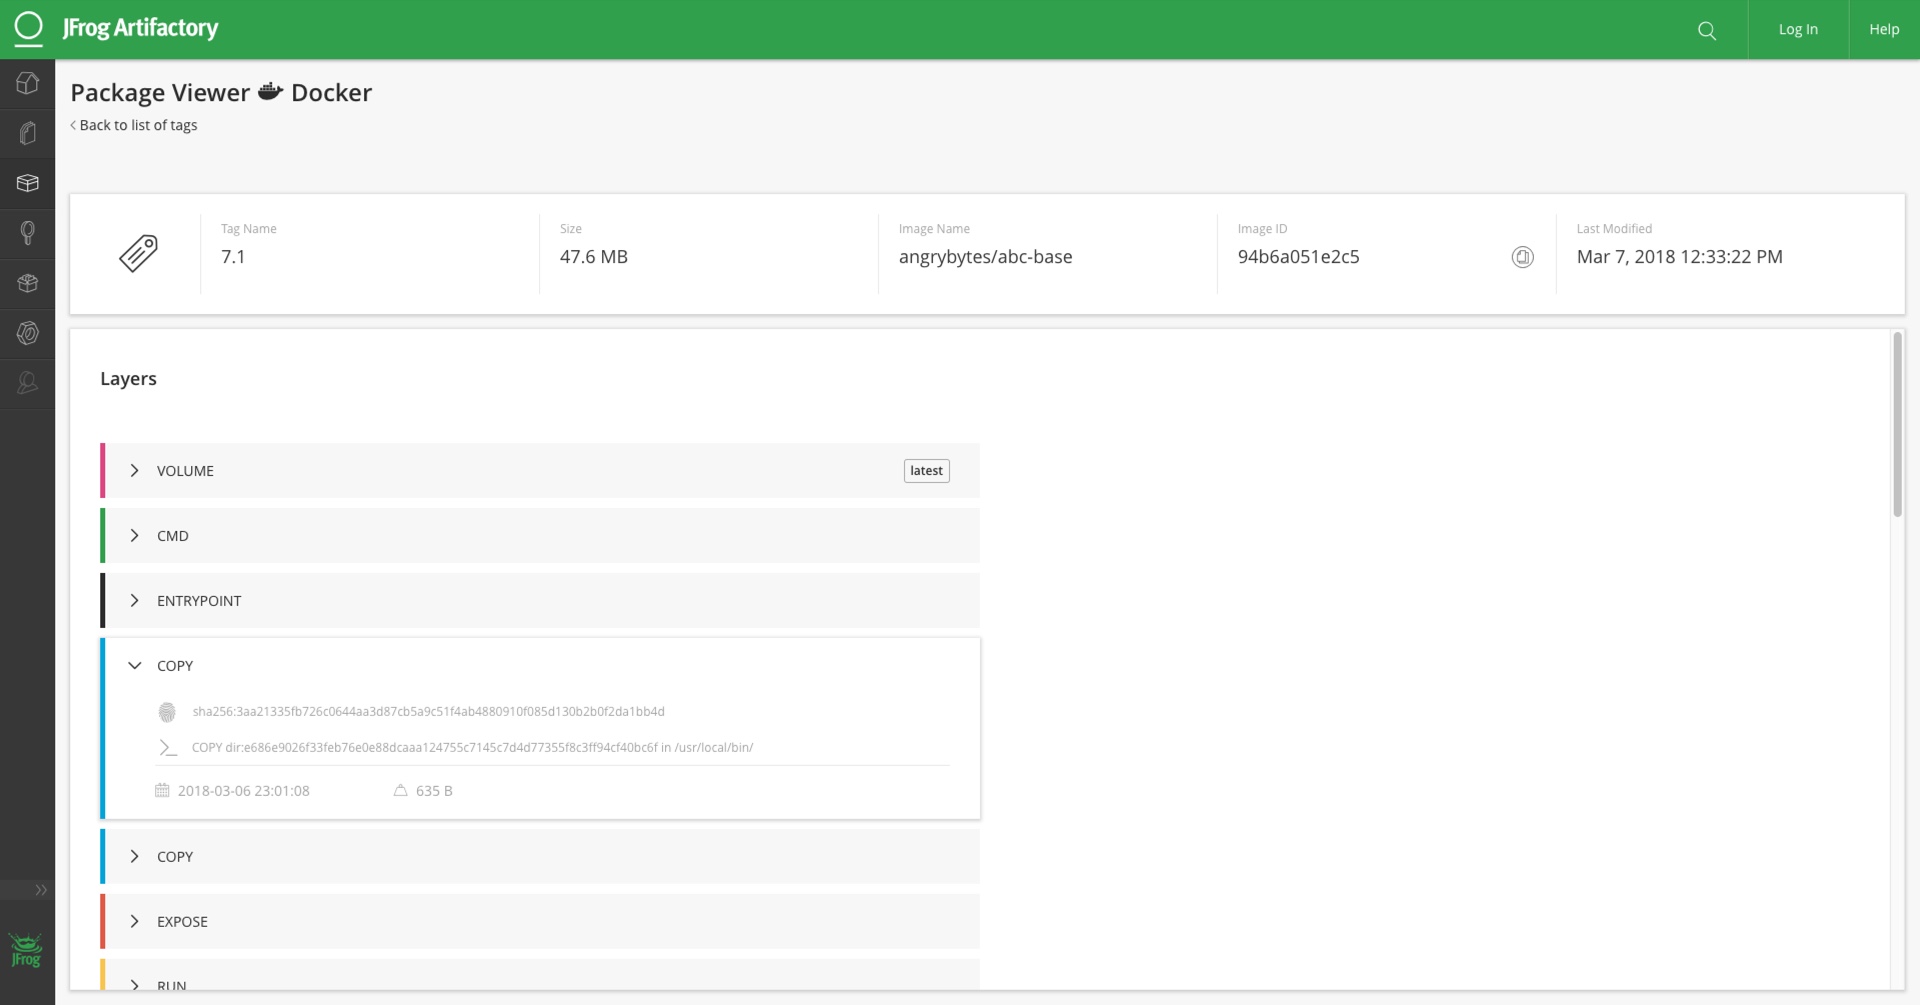Screen dimensions: 1920x1005
Task: Collapse the expanded COPY layer
Action: click(x=135, y=664)
